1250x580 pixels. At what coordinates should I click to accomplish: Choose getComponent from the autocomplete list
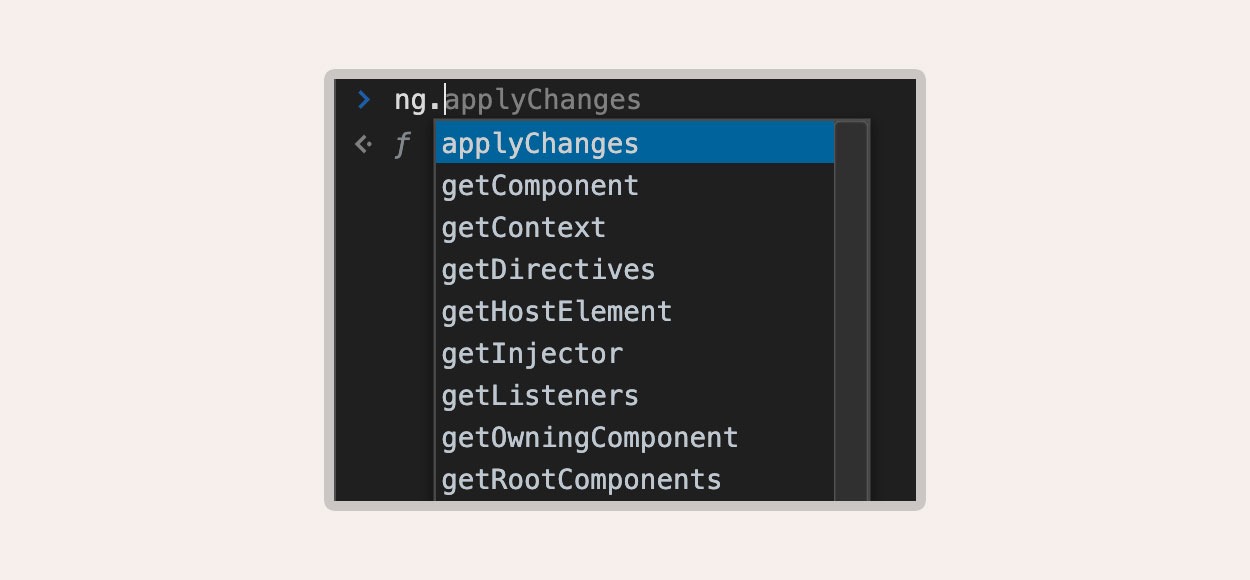(x=635, y=185)
